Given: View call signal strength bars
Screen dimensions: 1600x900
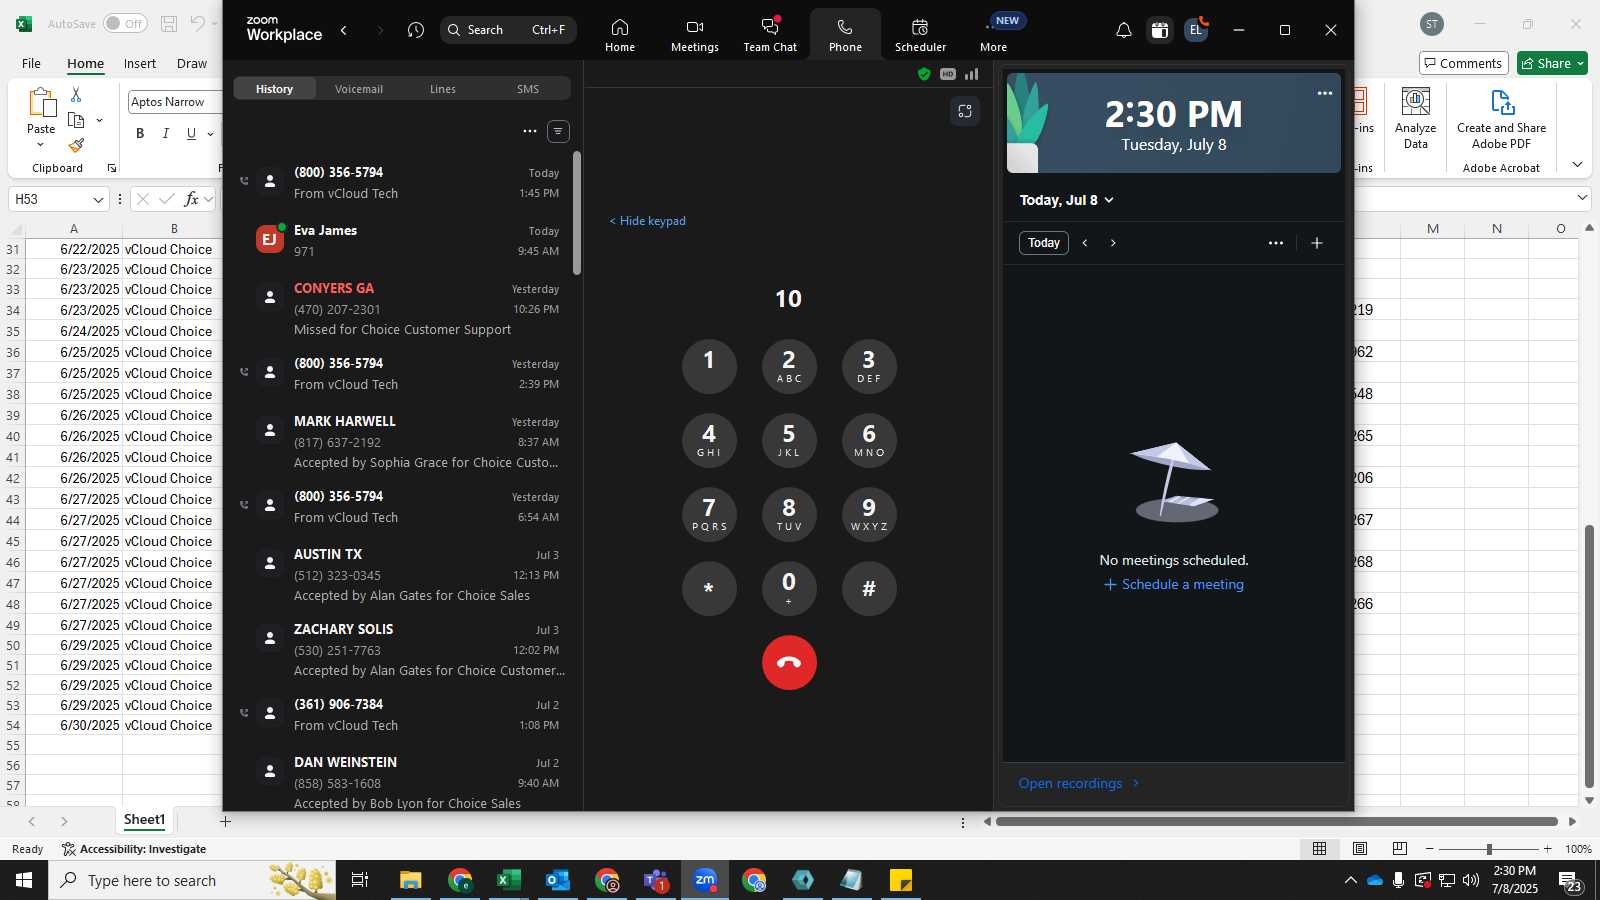Looking at the screenshot, I should [x=972, y=74].
